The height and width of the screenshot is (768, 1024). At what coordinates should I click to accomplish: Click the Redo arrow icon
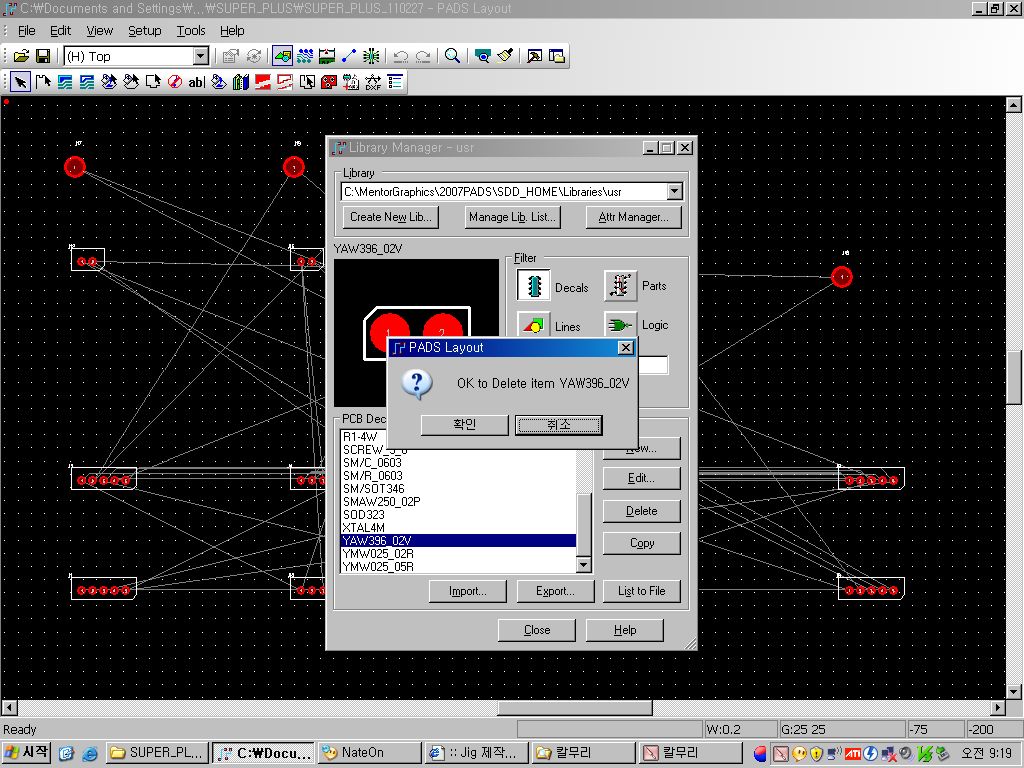coord(423,56)
